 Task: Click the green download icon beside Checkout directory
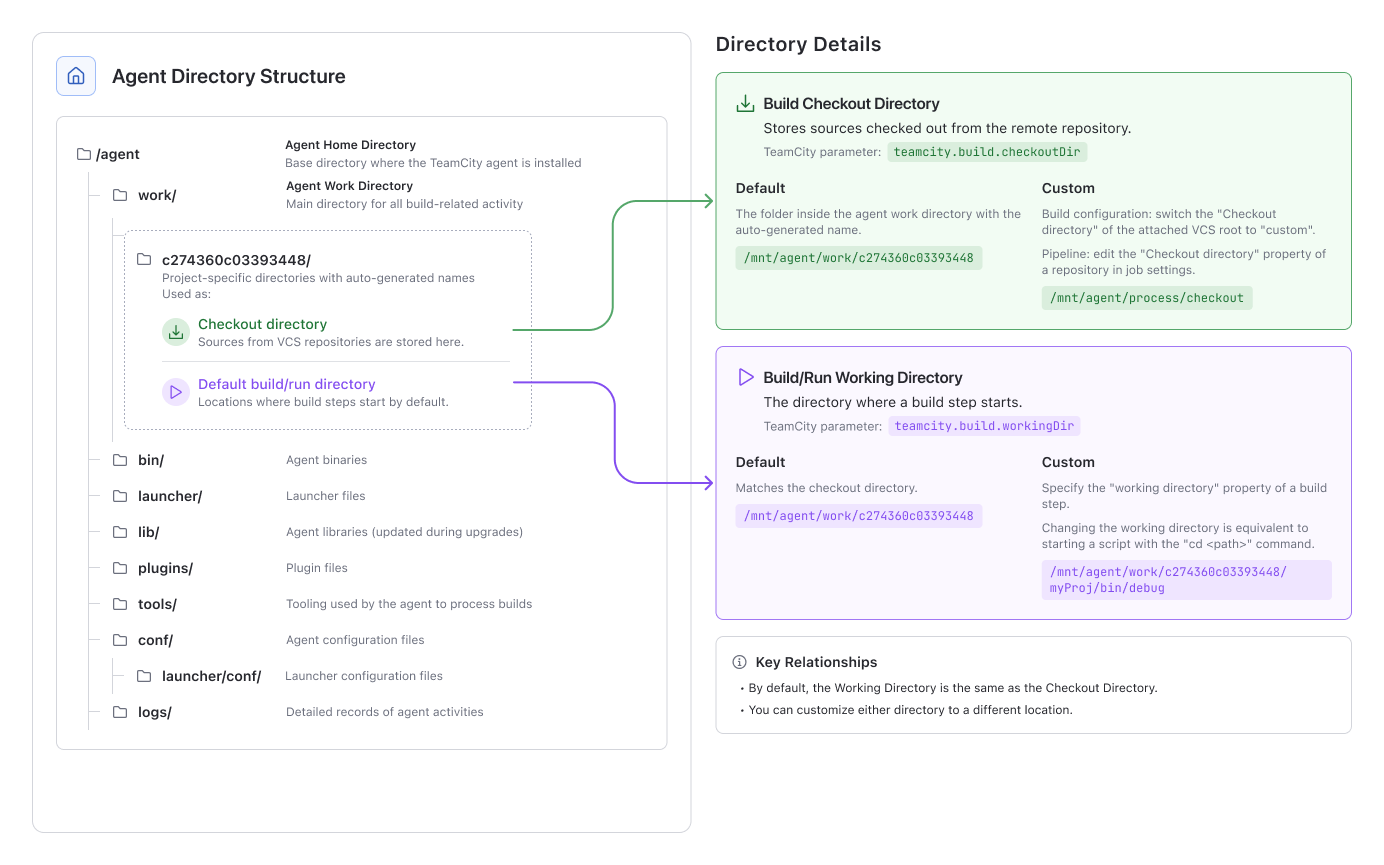click(x=176, y=332)
